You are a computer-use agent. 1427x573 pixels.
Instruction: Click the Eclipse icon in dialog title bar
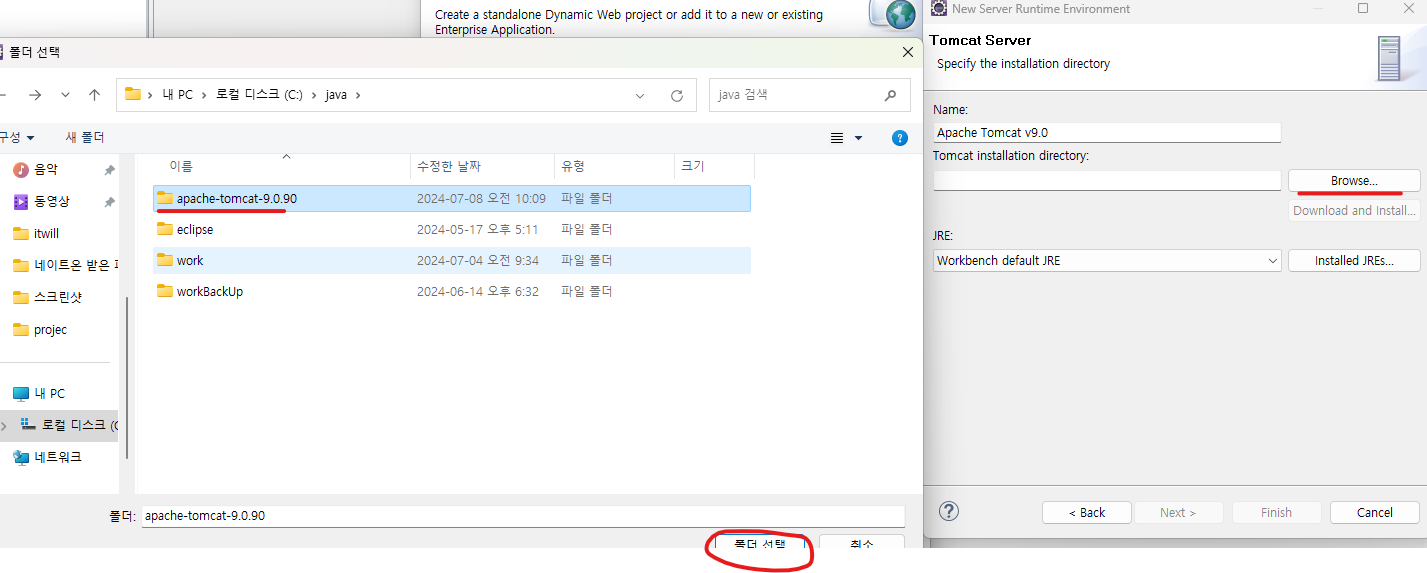coord(939,9)
